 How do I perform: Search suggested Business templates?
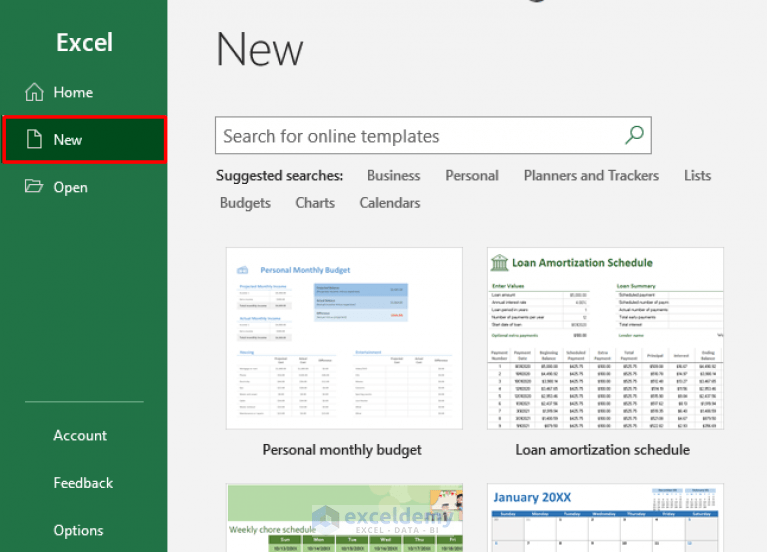click(394, 176)
